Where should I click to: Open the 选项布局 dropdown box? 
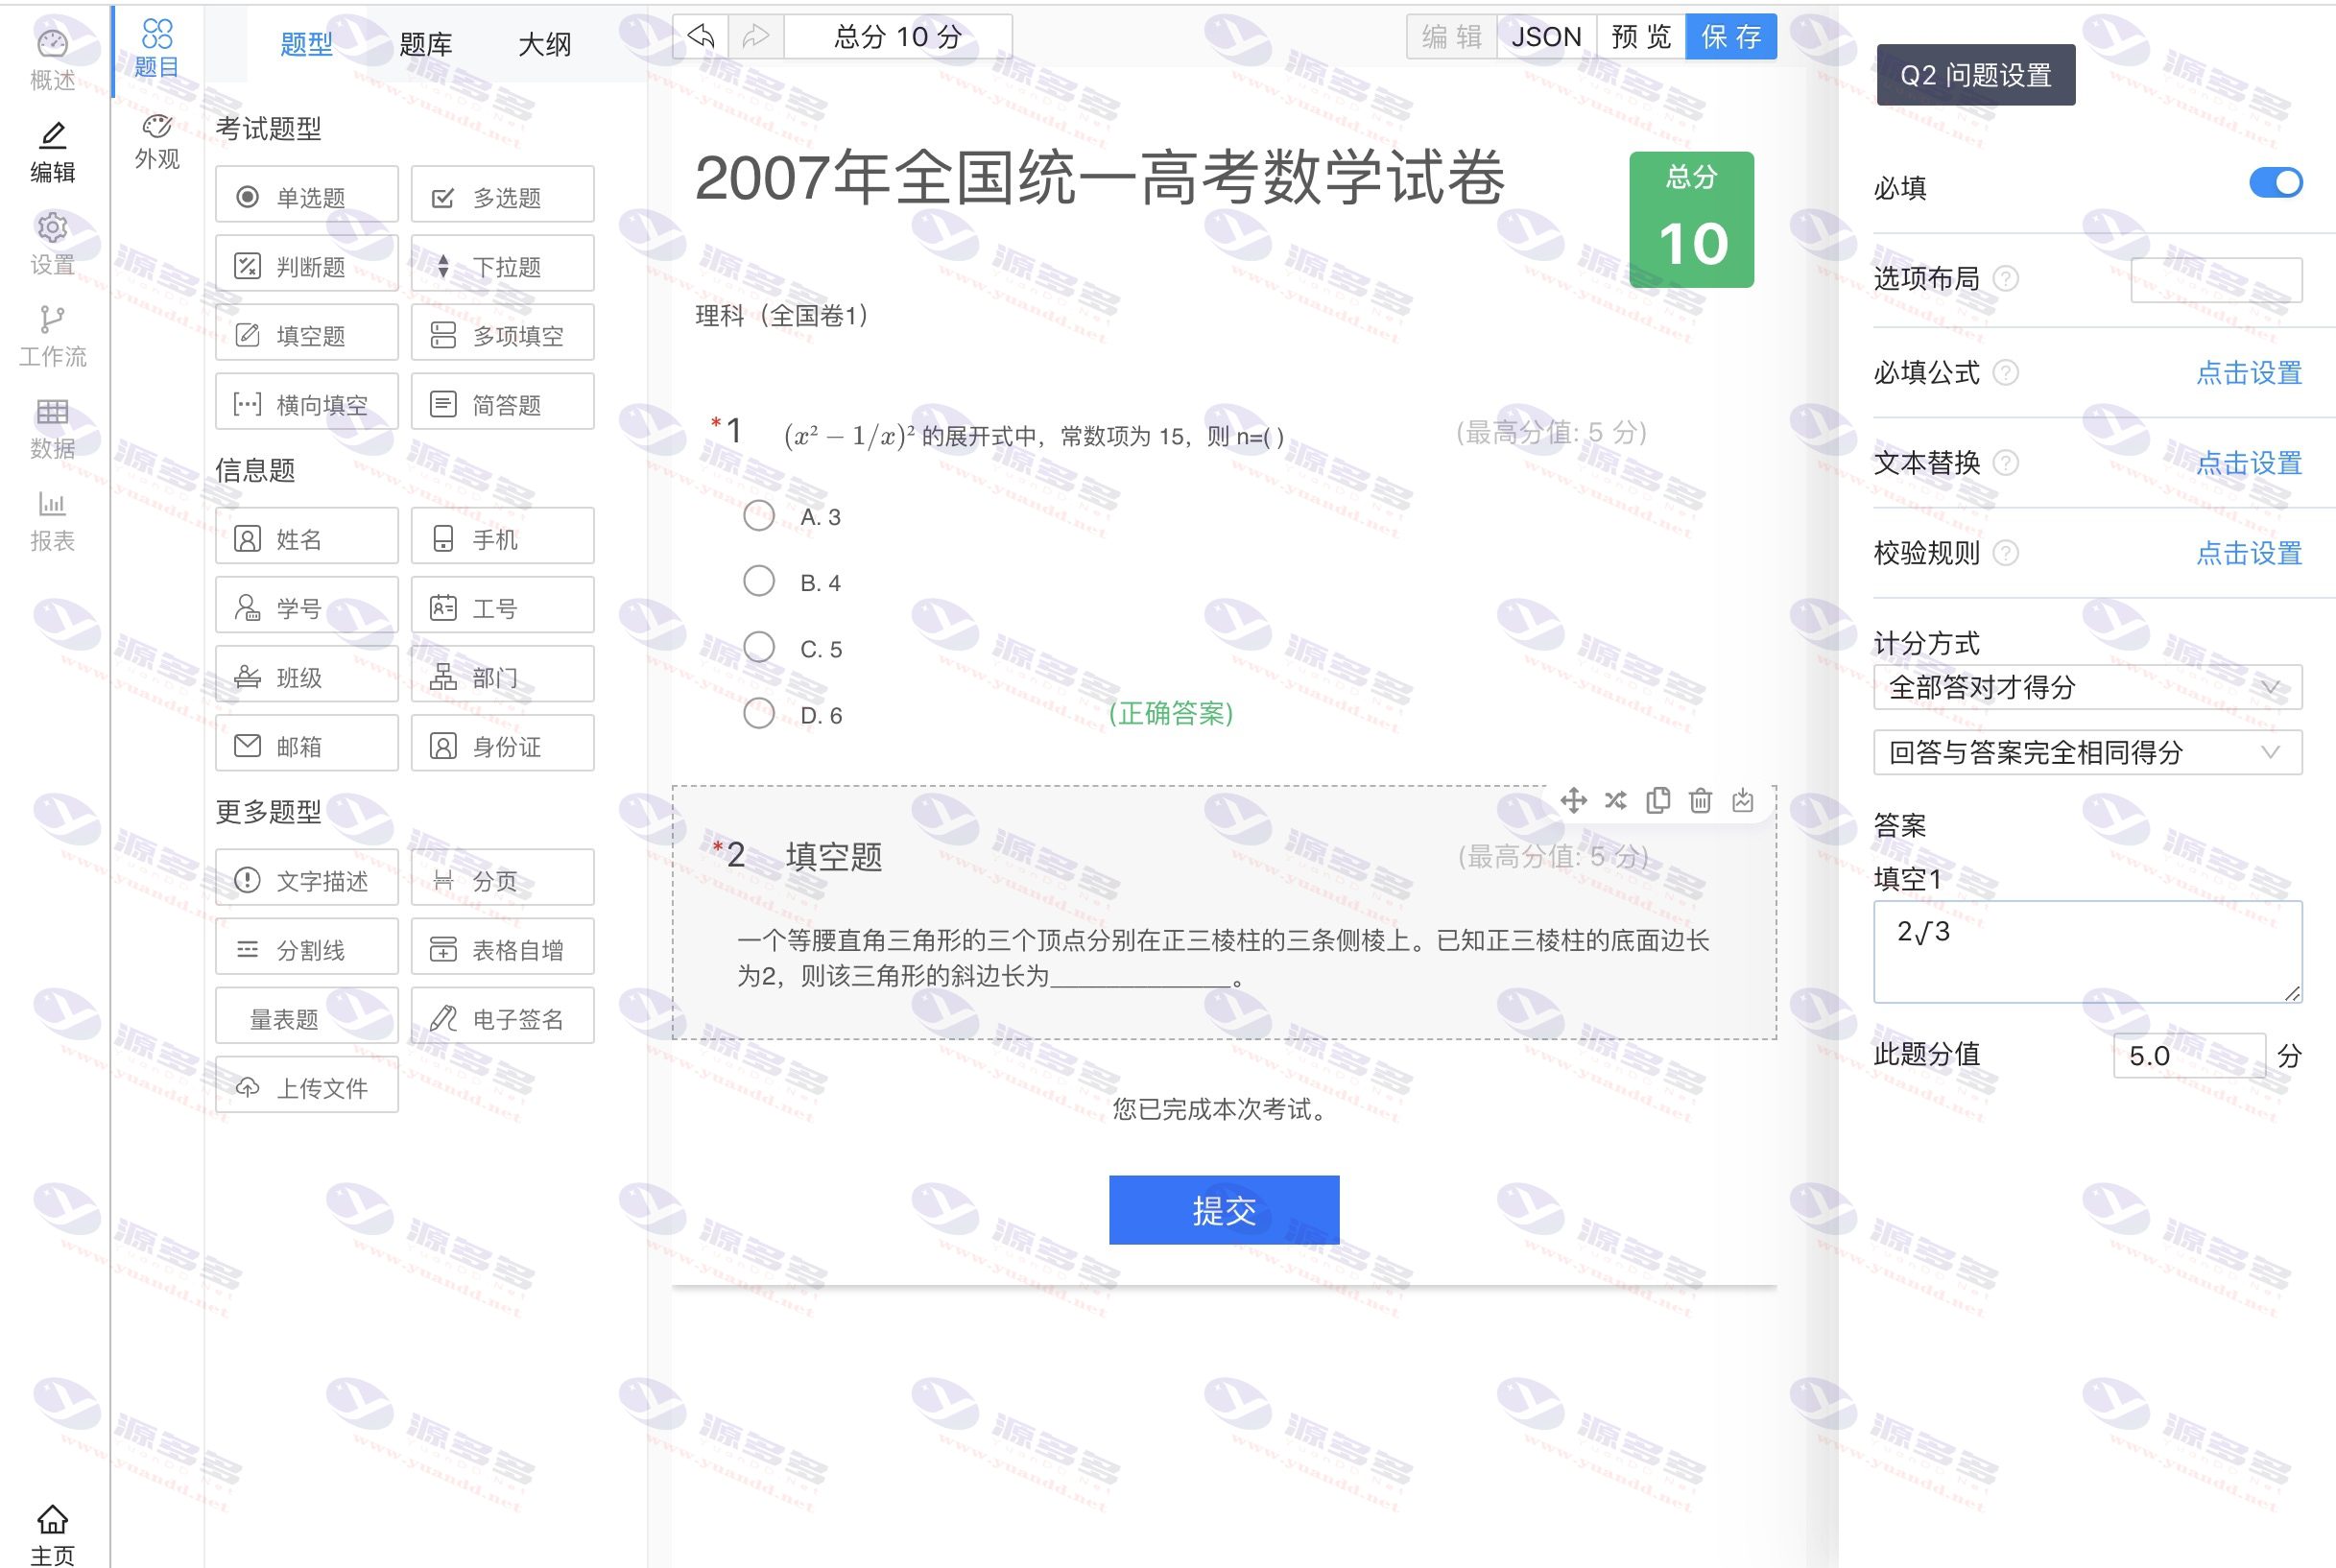2217,280
